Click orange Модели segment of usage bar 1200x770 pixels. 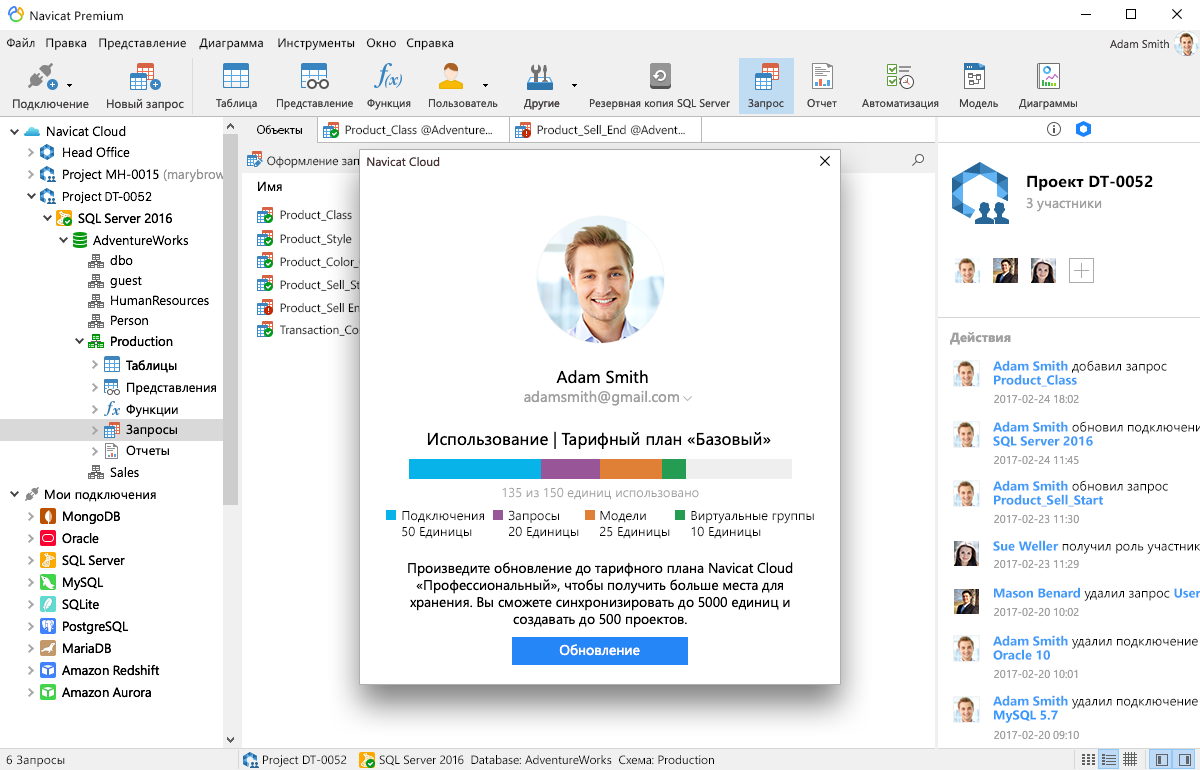click(631, 469)
